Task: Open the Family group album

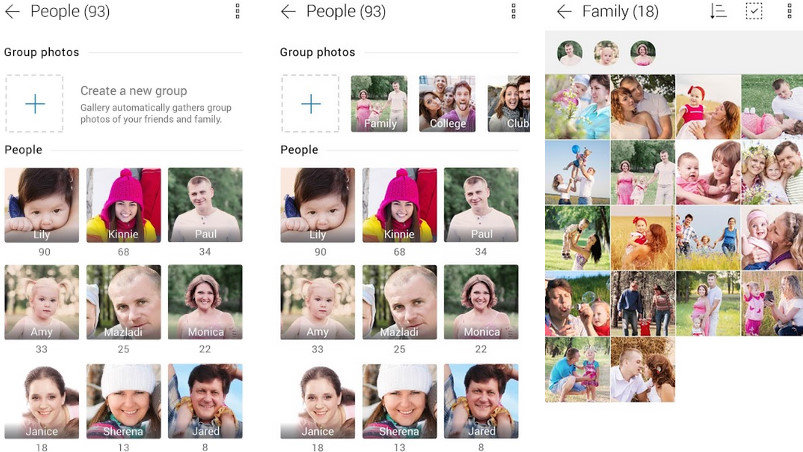Action: click(x=379, y=103)
